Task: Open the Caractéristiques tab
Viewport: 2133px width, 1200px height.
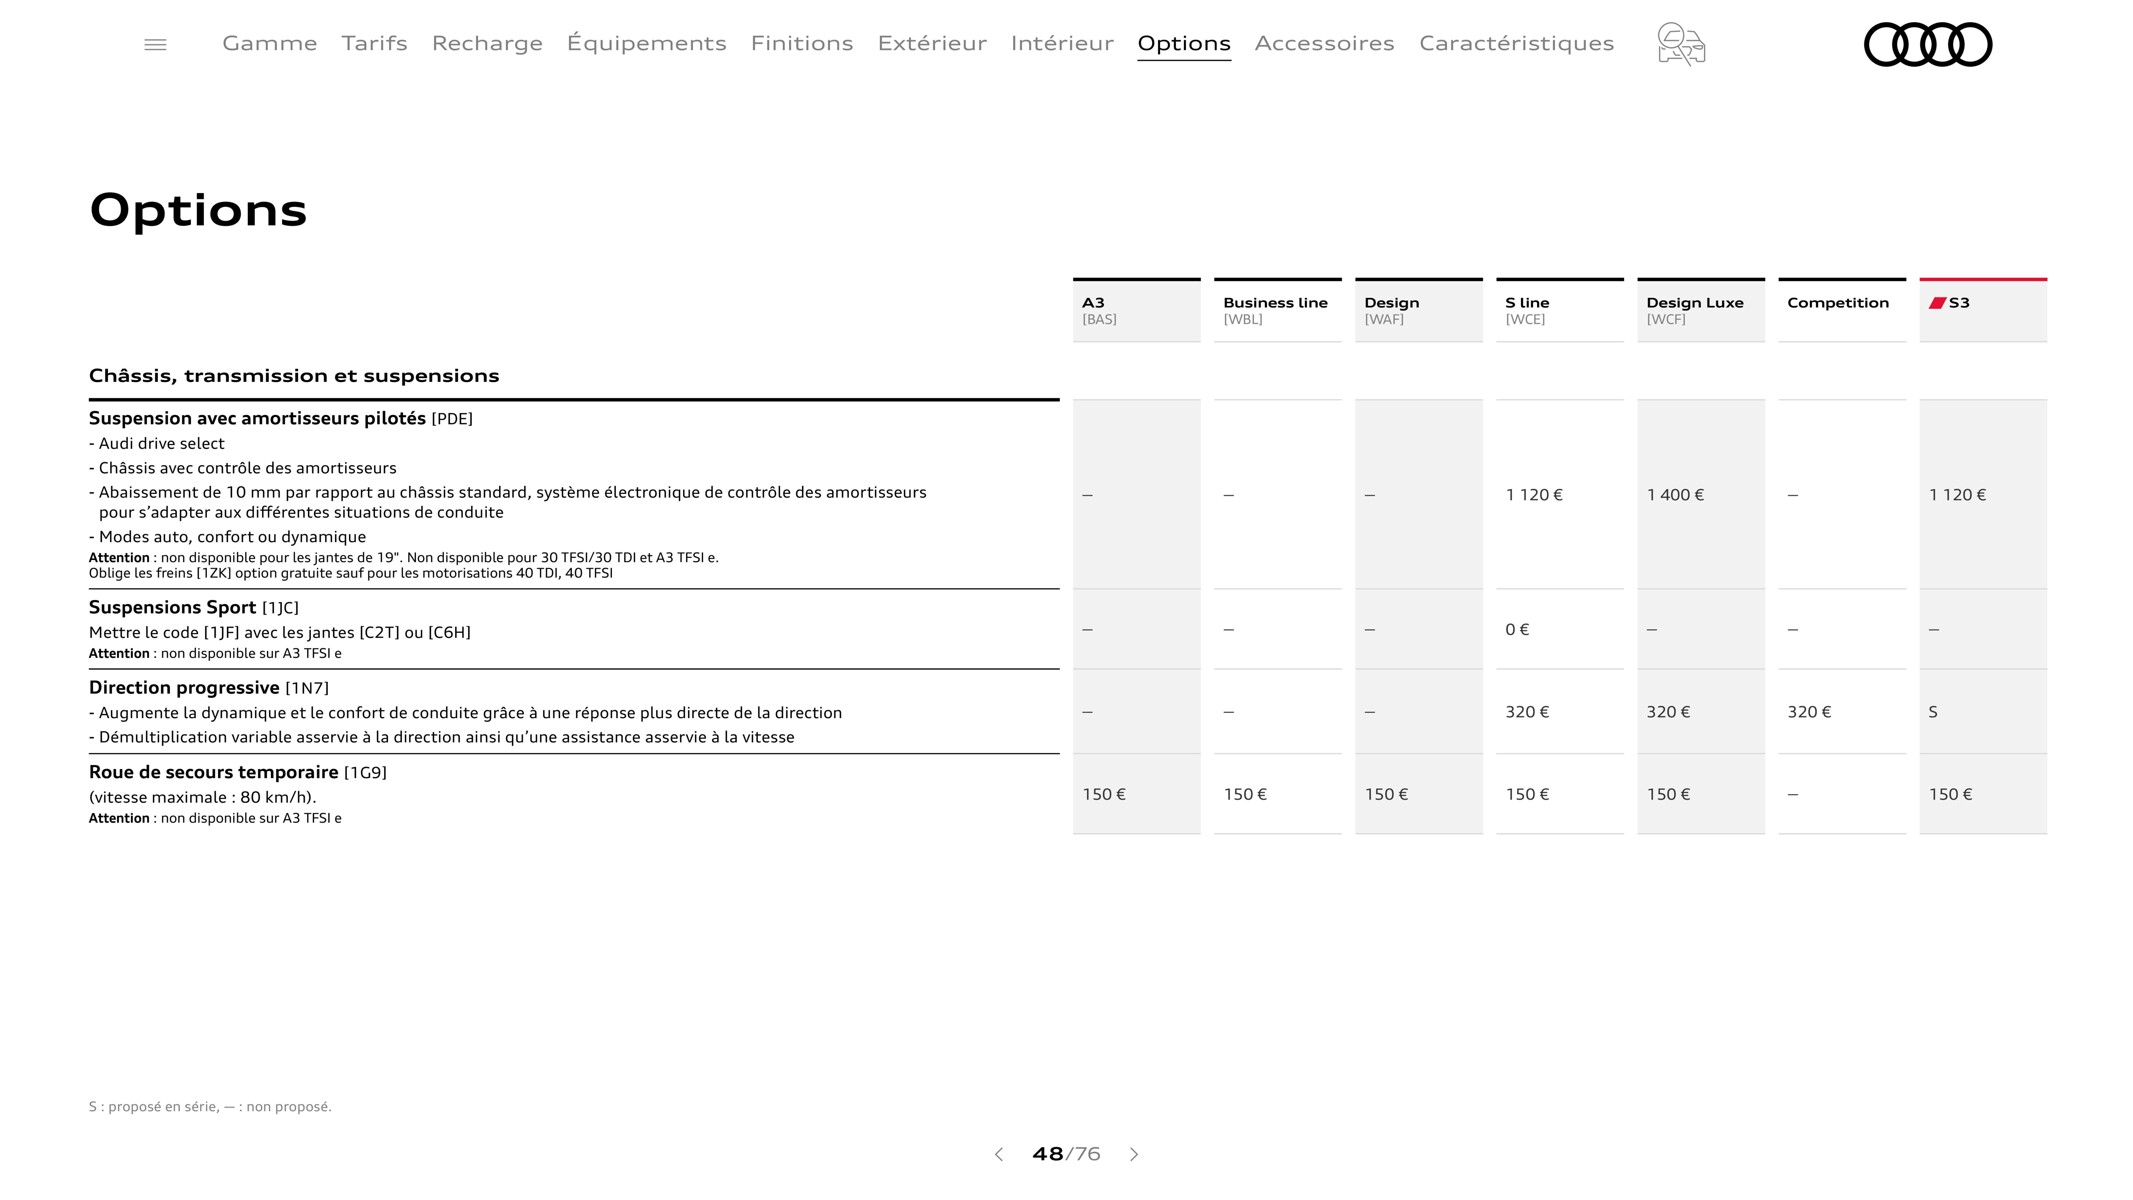Action: click(x=1516, y=43)
